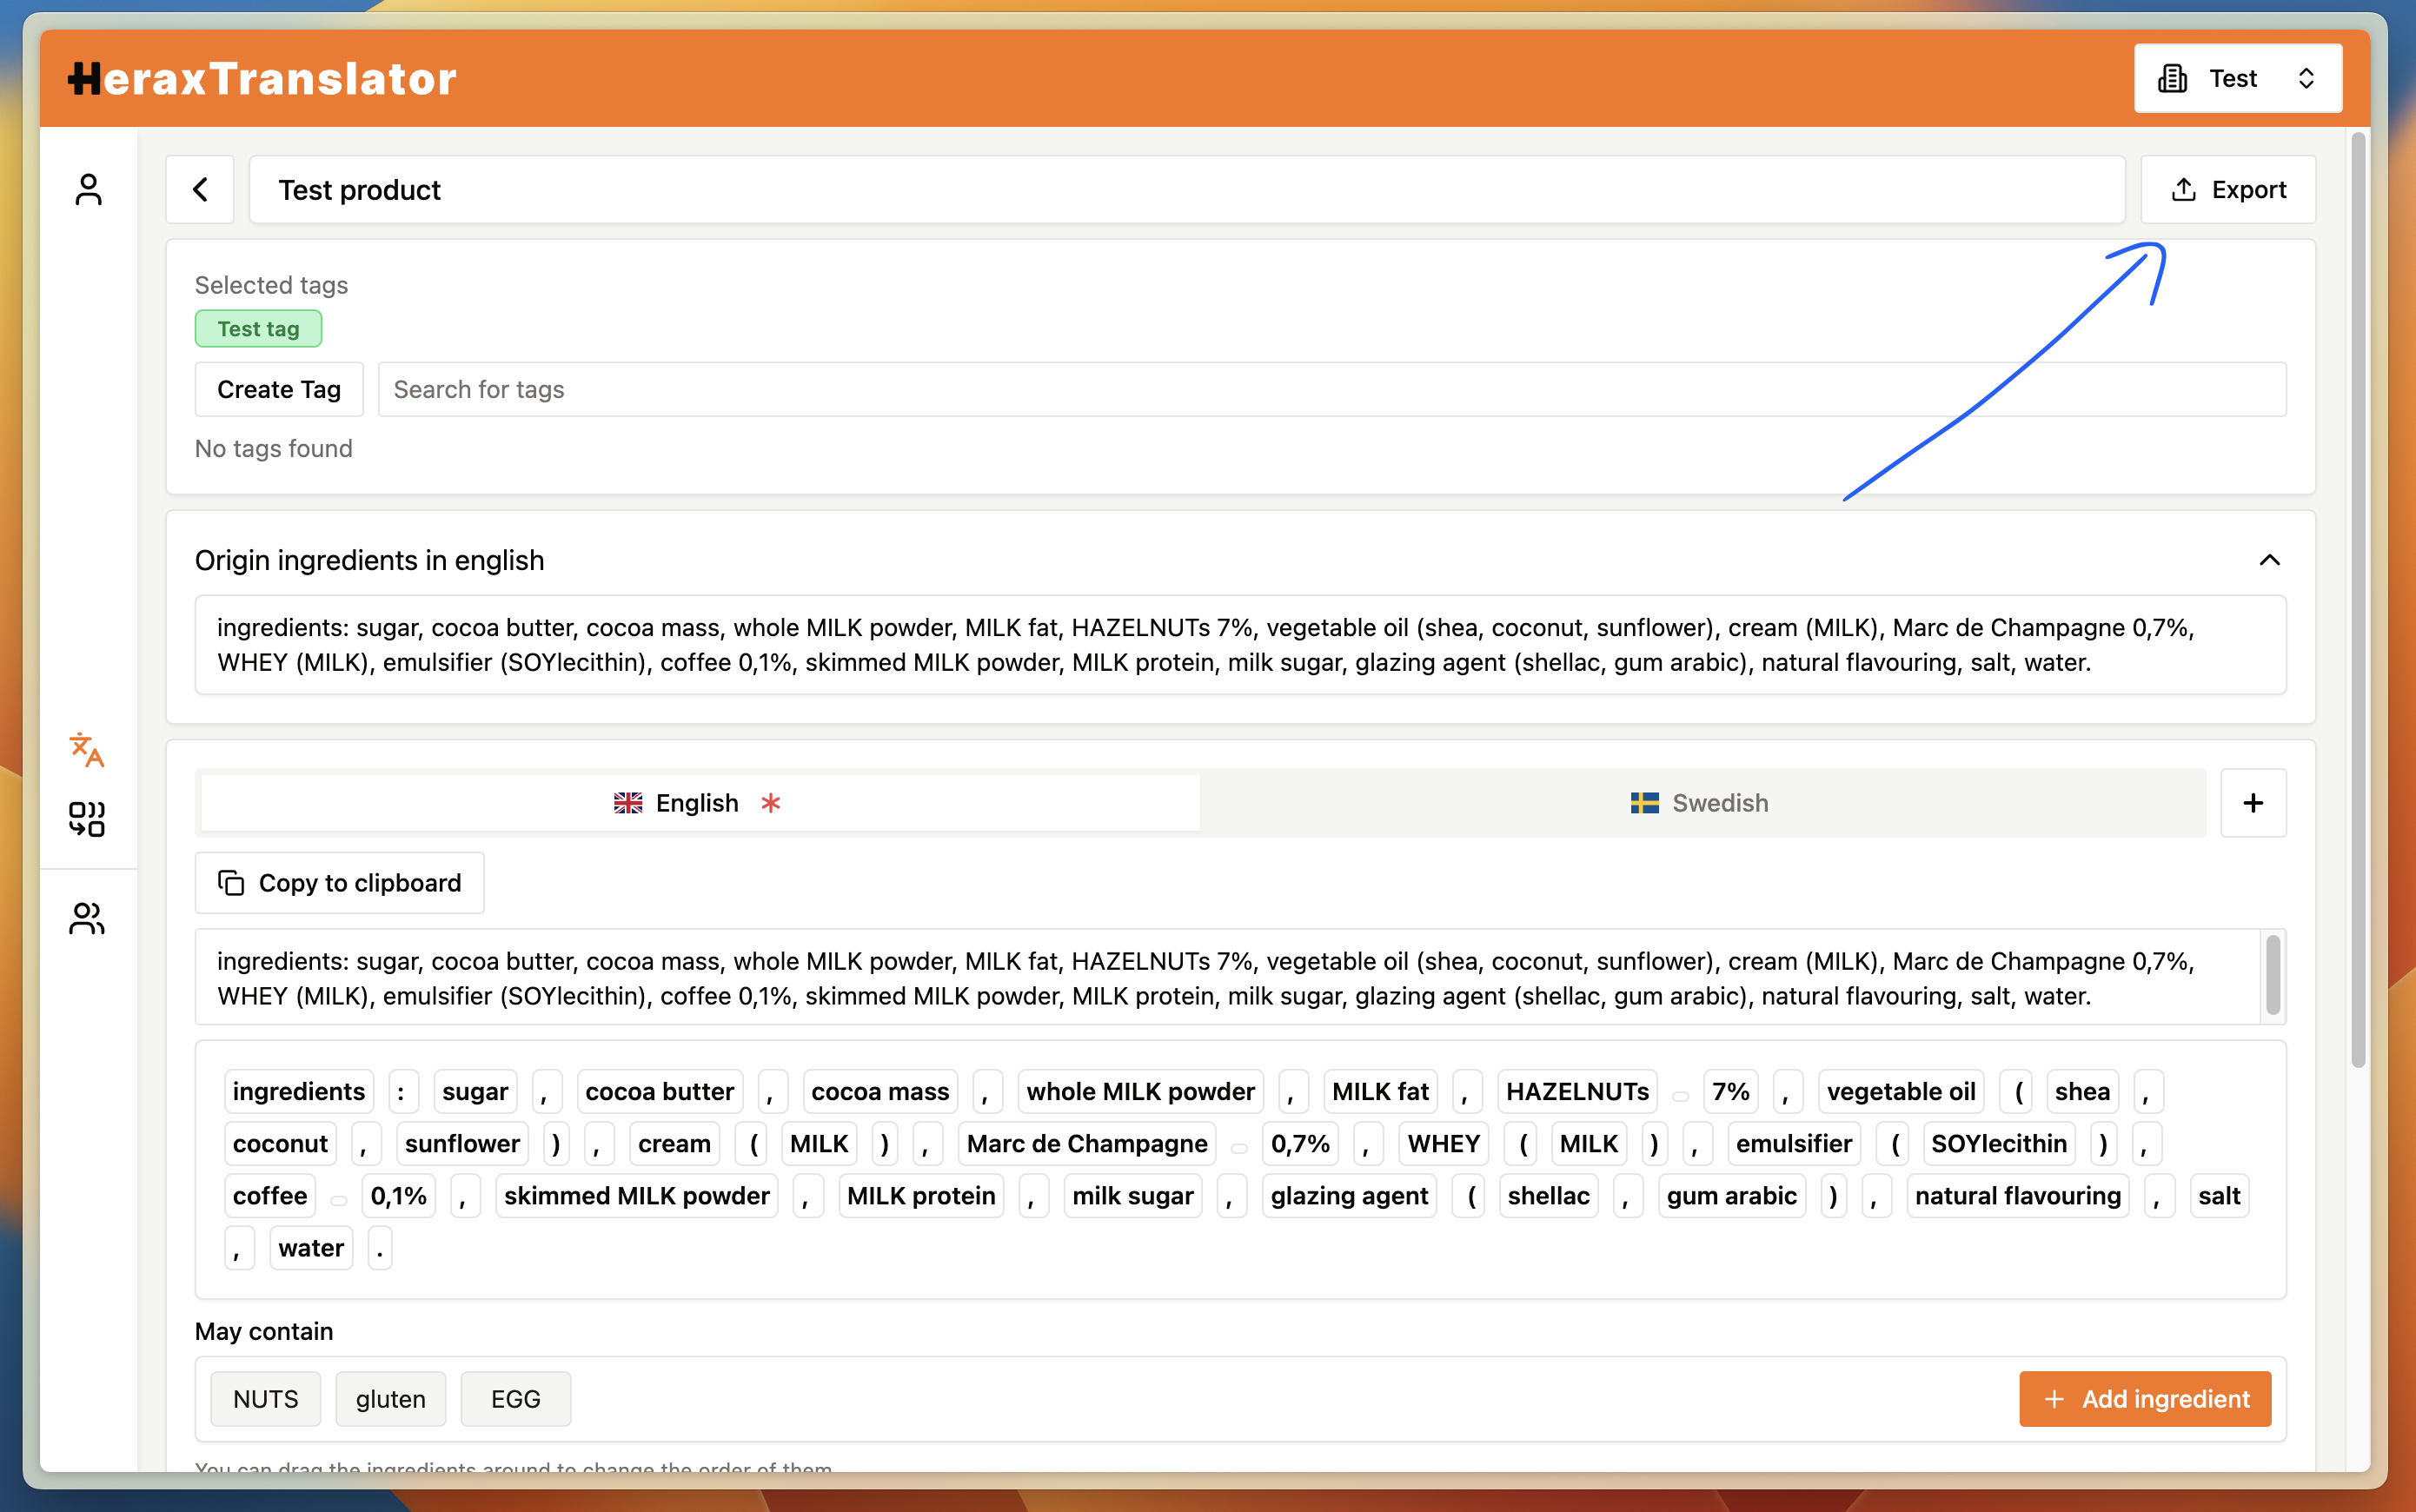2416x1512 pixels.
Task: Switch to the English tab
Action: click(700, 803)
